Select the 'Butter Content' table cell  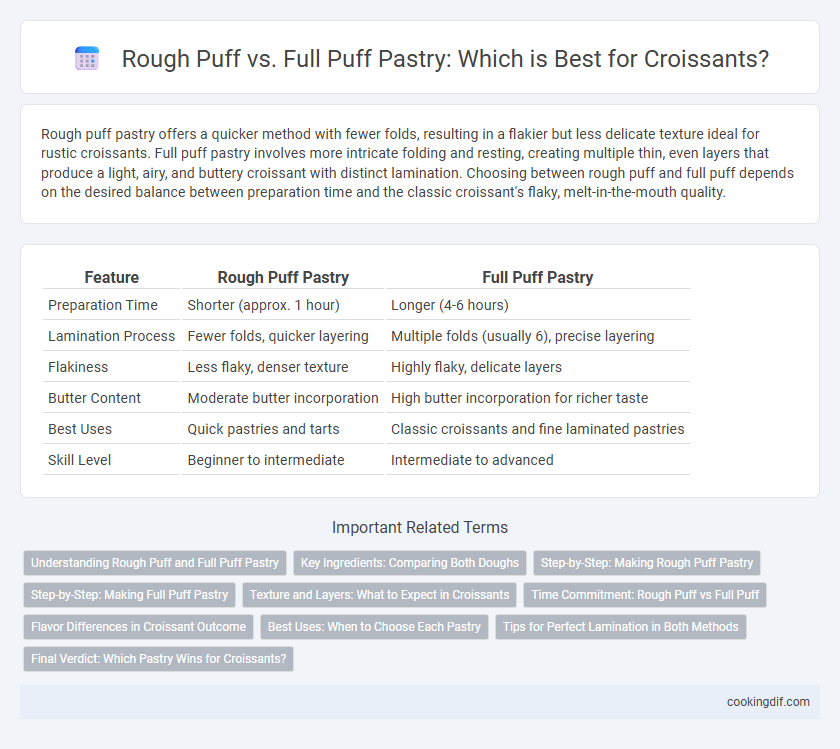click(x=94, y=398)
